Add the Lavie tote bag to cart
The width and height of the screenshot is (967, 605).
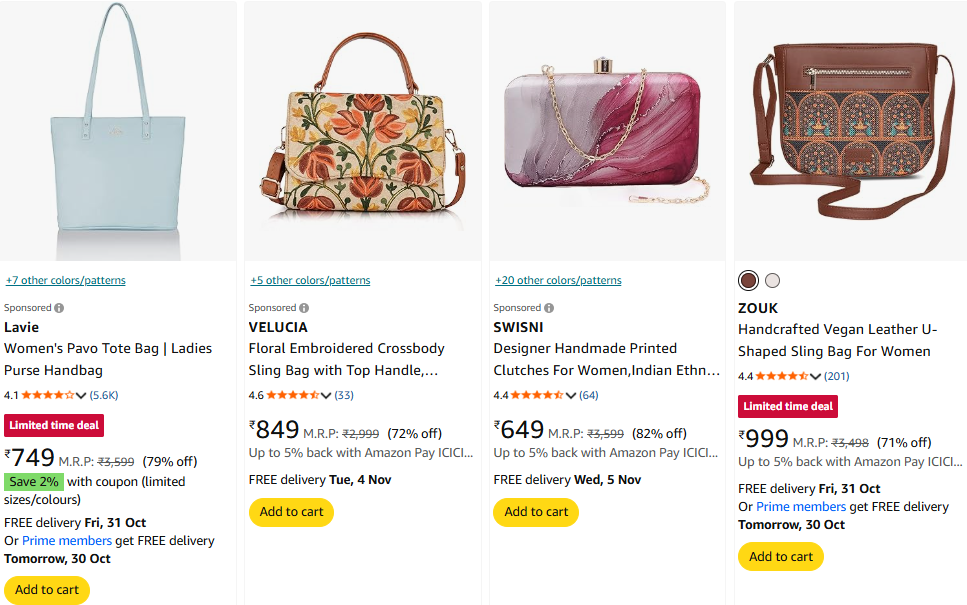coord(47,590)
